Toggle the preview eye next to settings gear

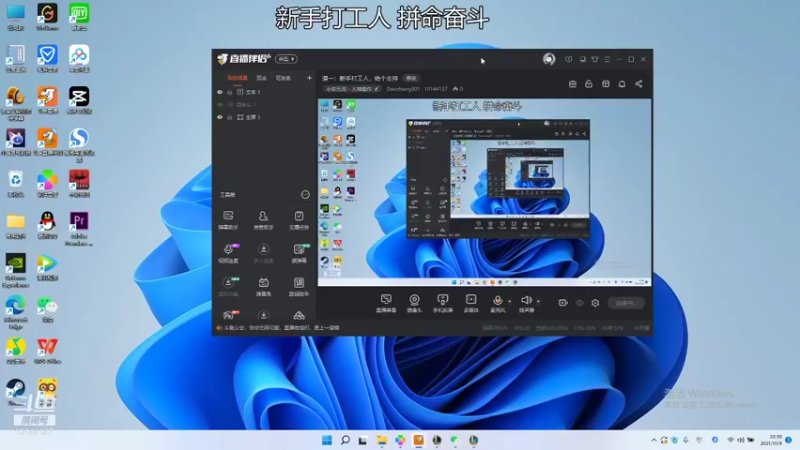pyautogui.click(x=579, y=303)
